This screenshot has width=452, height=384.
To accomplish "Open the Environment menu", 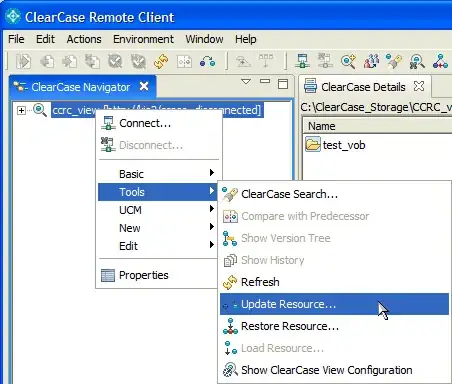I will coord(143,39).
